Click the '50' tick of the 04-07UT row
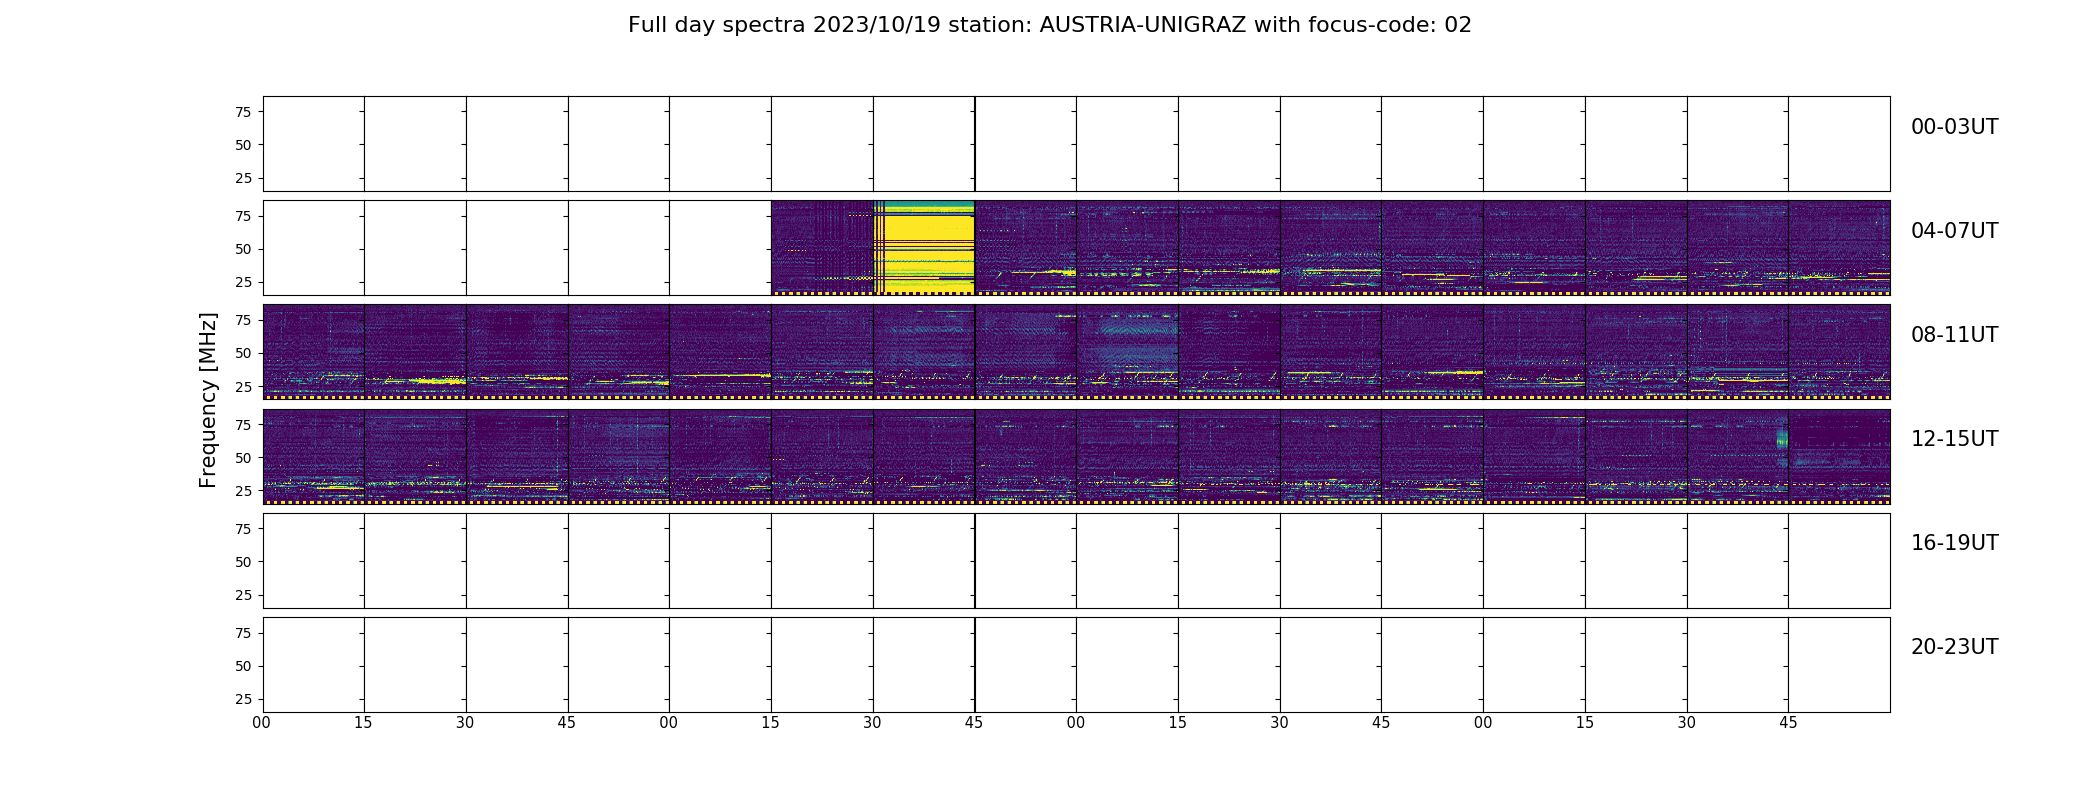Screen dimensions: 2100x800 pos(243,249)
